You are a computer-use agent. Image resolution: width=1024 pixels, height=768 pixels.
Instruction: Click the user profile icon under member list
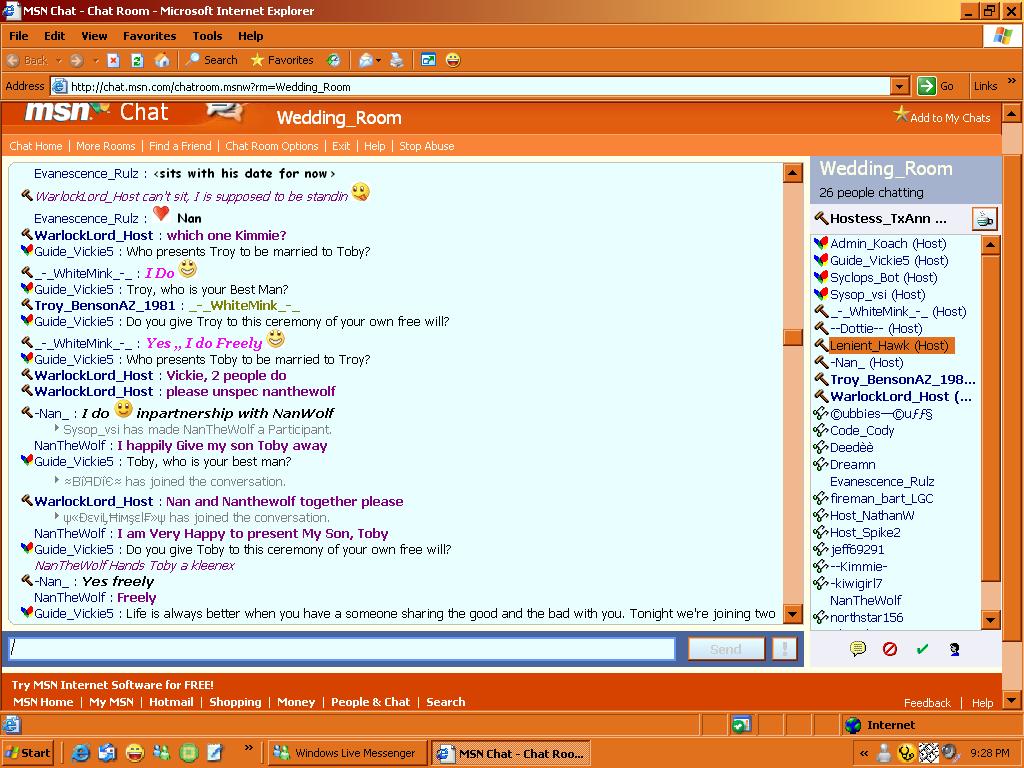(x=954, y=648)
